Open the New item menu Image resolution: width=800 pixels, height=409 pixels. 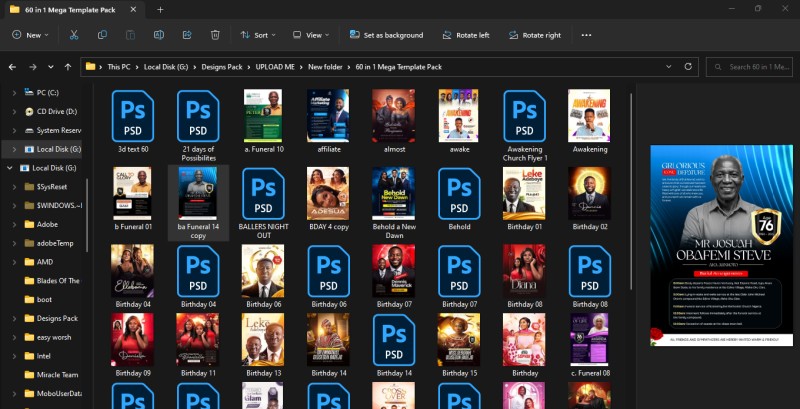click(31, 35)
